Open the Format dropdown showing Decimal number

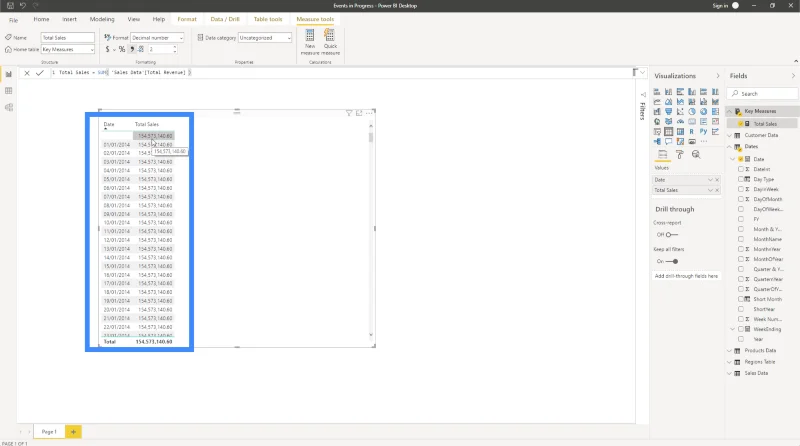coord(157,38)
